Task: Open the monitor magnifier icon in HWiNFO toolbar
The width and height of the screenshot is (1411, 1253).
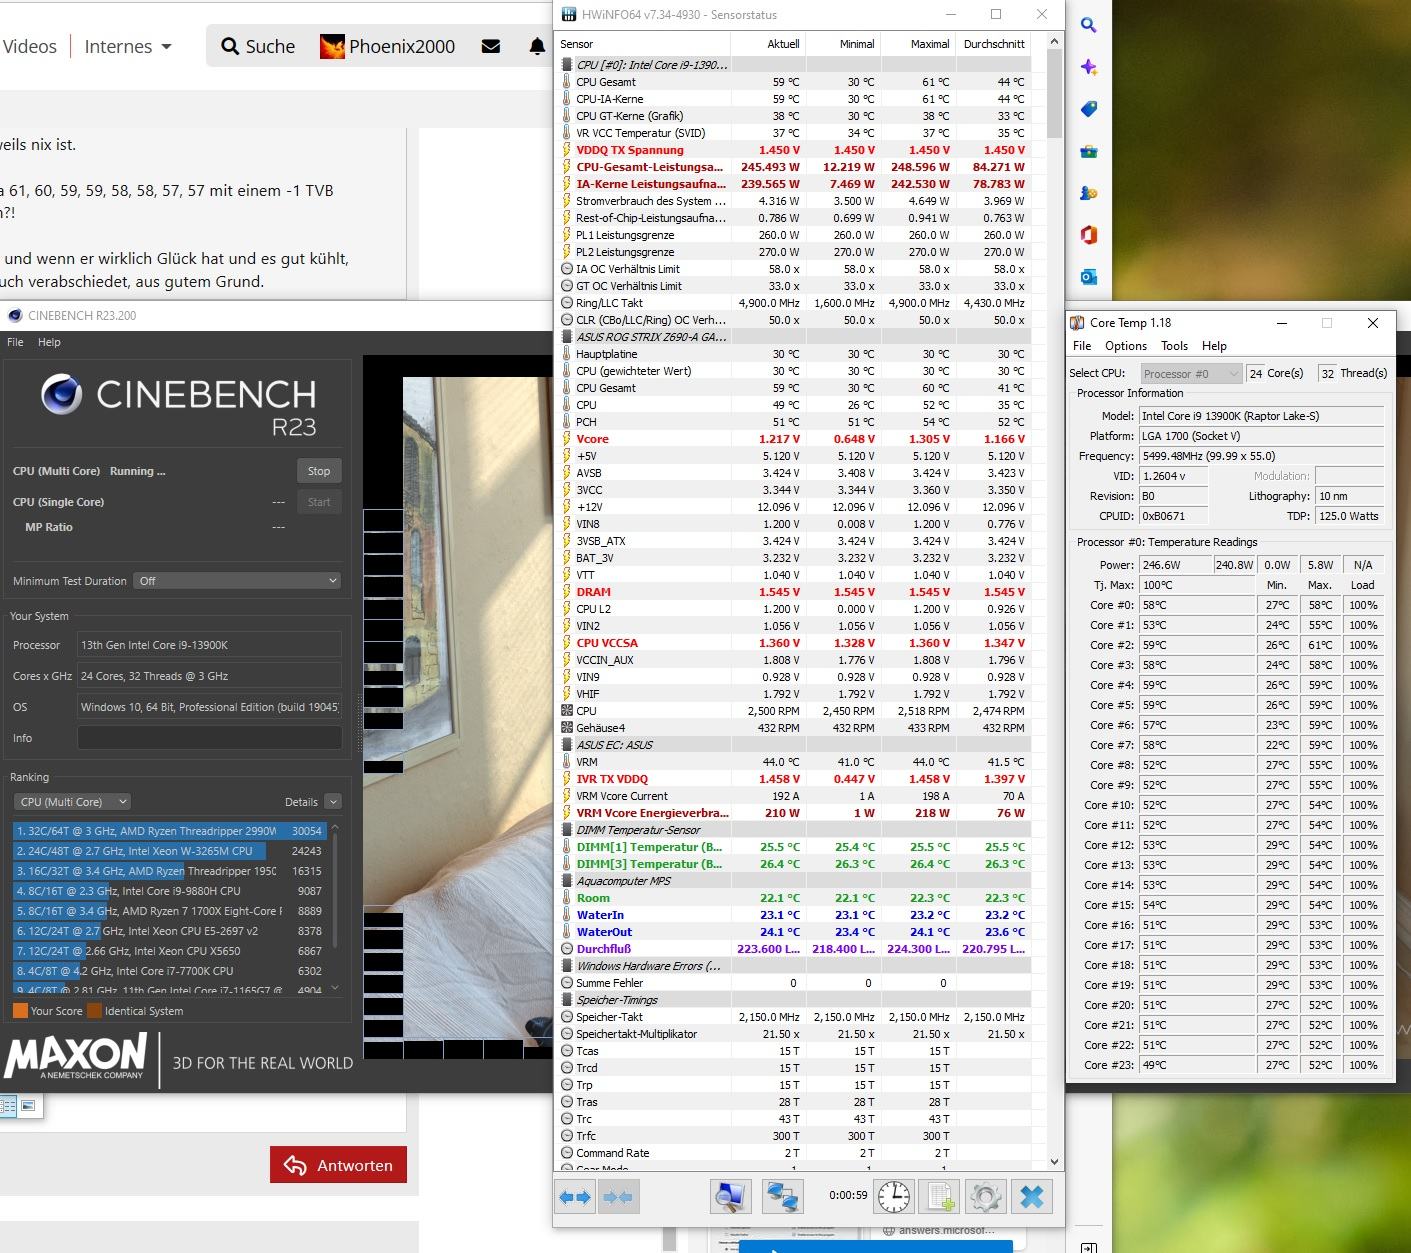Action: click(731, 1197)
